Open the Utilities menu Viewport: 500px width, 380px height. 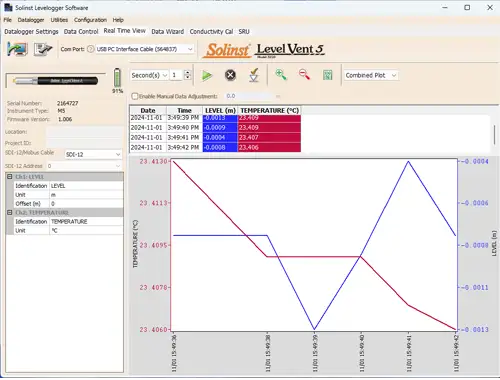(x=59, y=20)
